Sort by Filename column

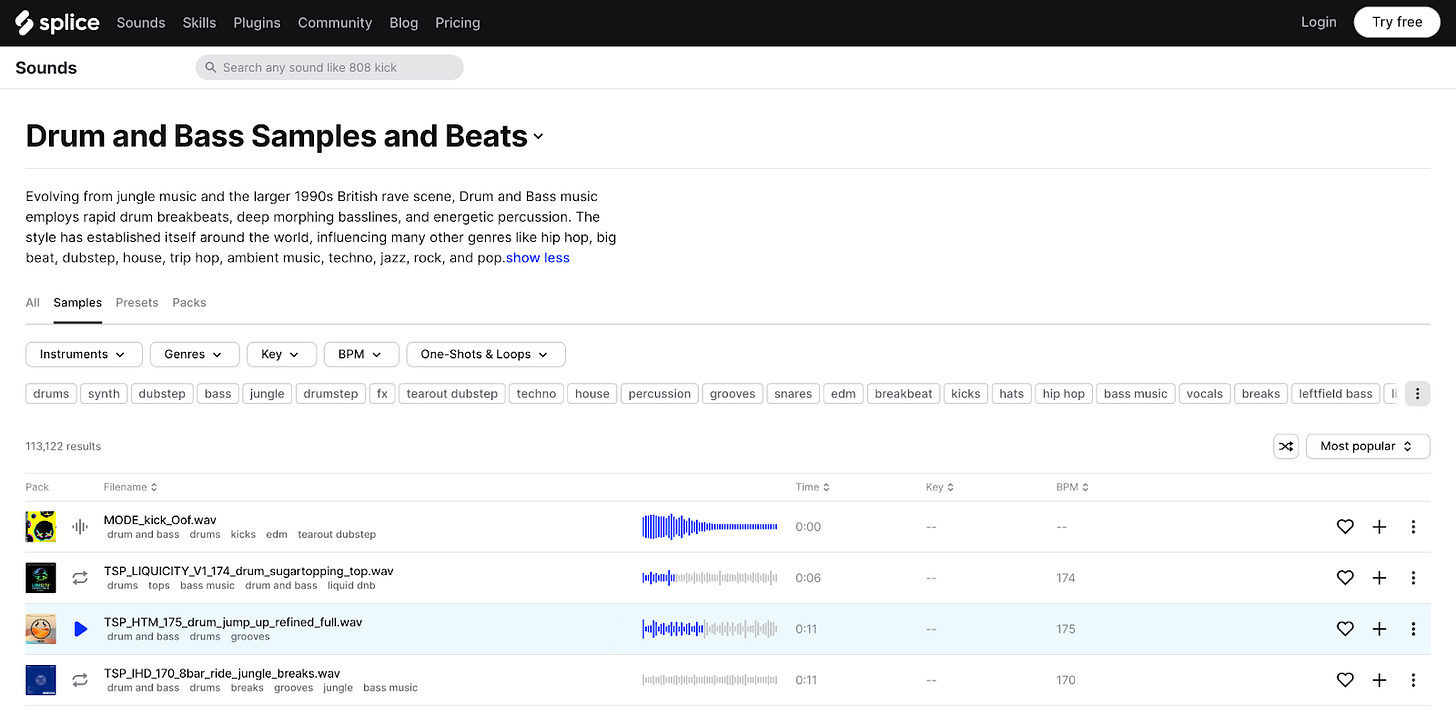point(131,487)
